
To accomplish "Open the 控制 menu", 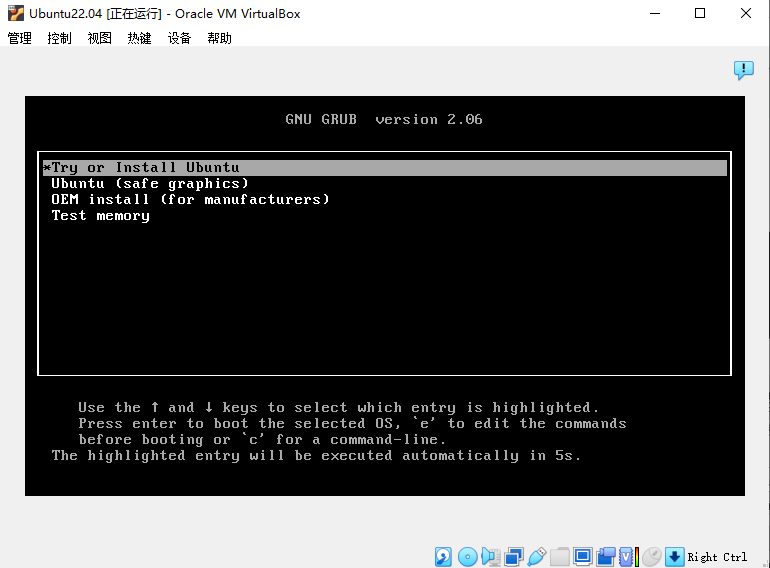I will [60, 38].
